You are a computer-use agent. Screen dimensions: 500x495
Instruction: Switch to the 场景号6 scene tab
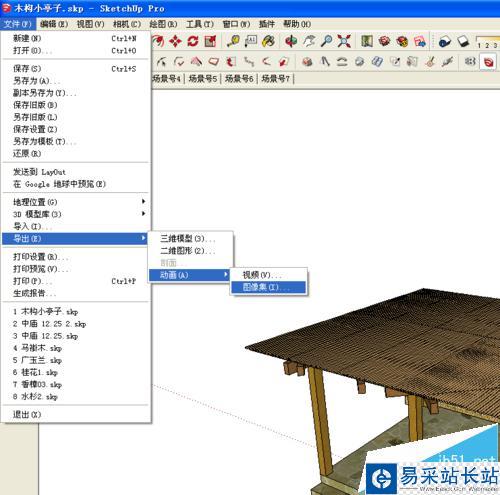coord(239,79)
